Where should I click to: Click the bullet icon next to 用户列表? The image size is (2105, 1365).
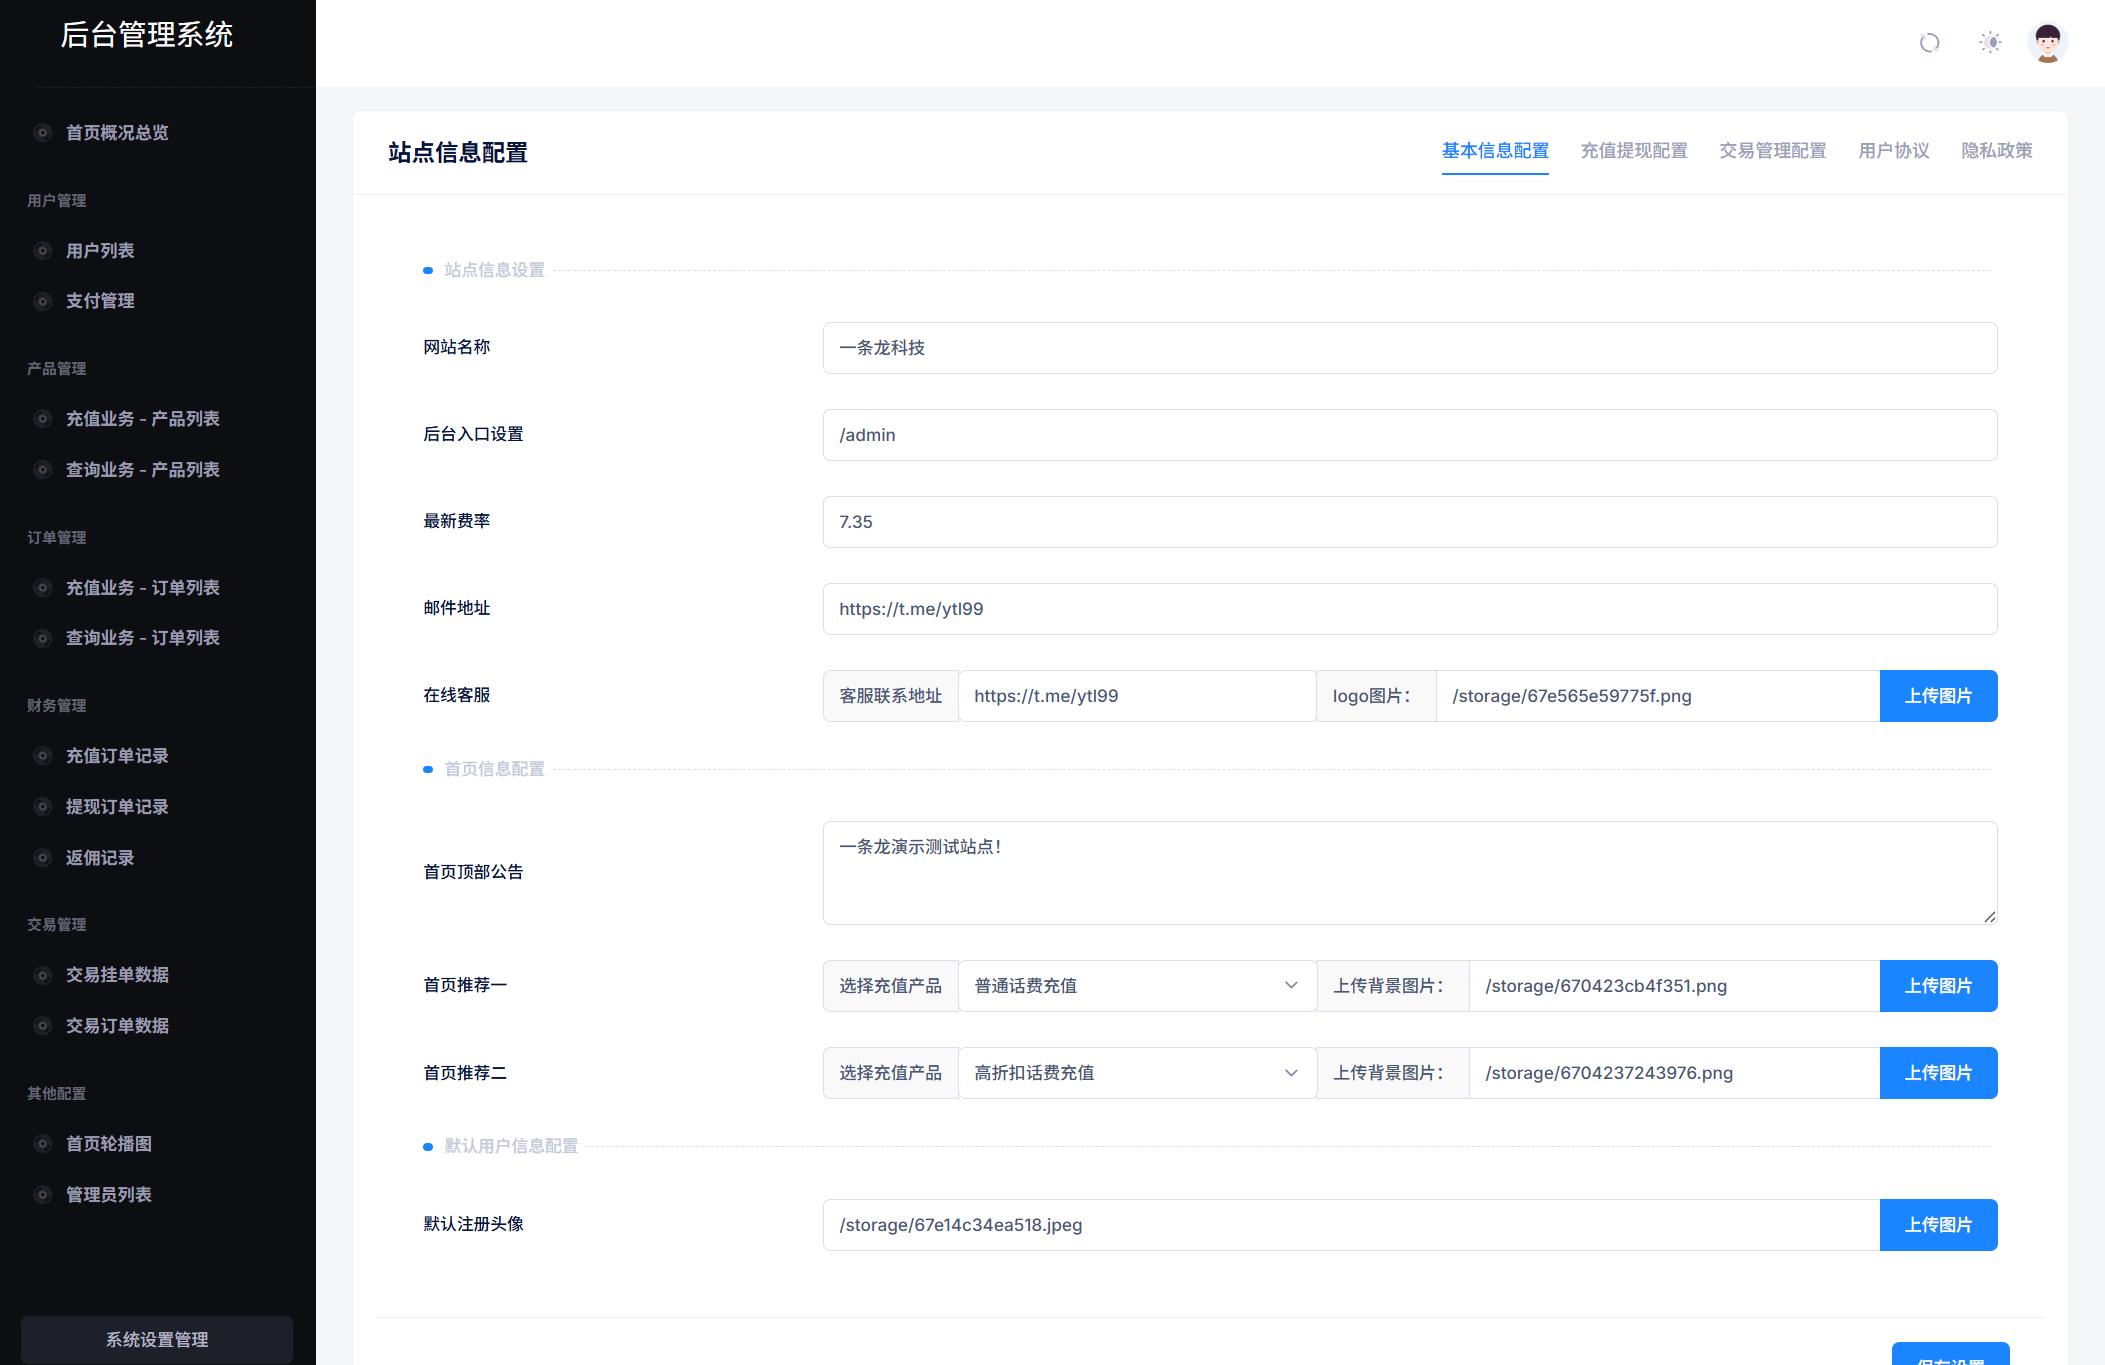(43, 251)
